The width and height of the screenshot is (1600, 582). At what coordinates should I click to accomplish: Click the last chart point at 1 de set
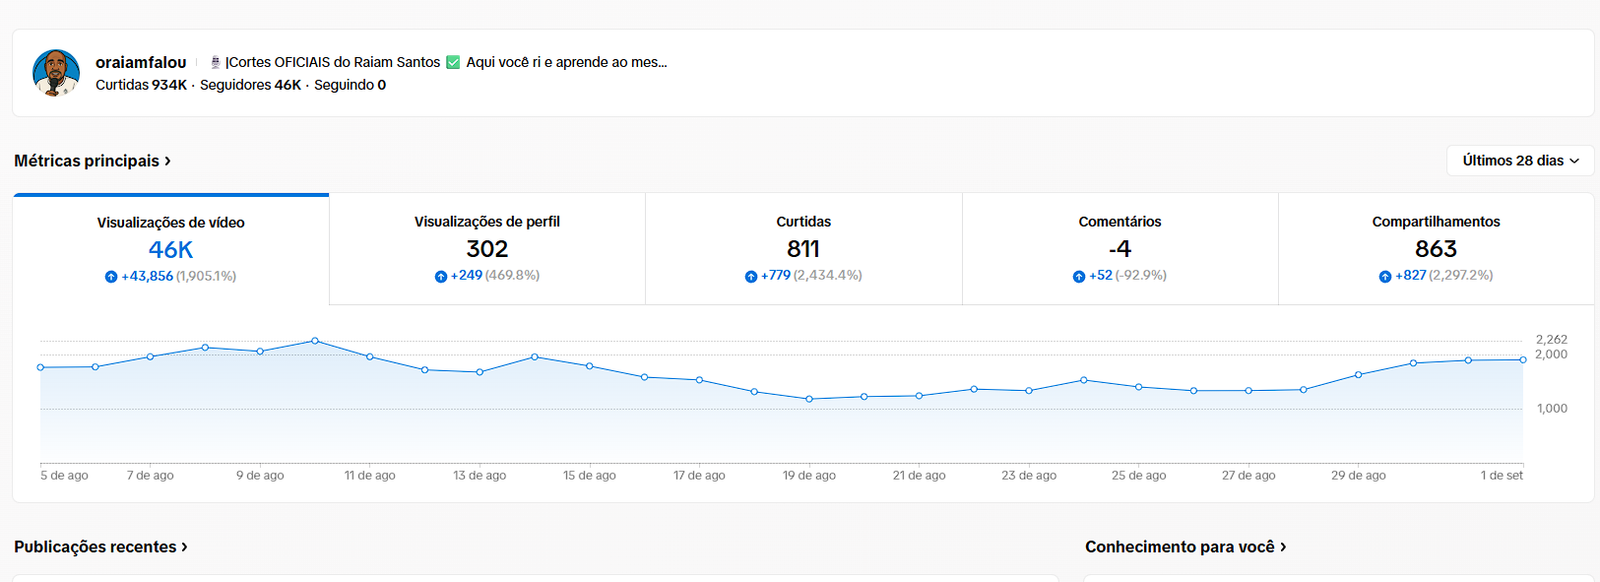tap(1523, 360)
